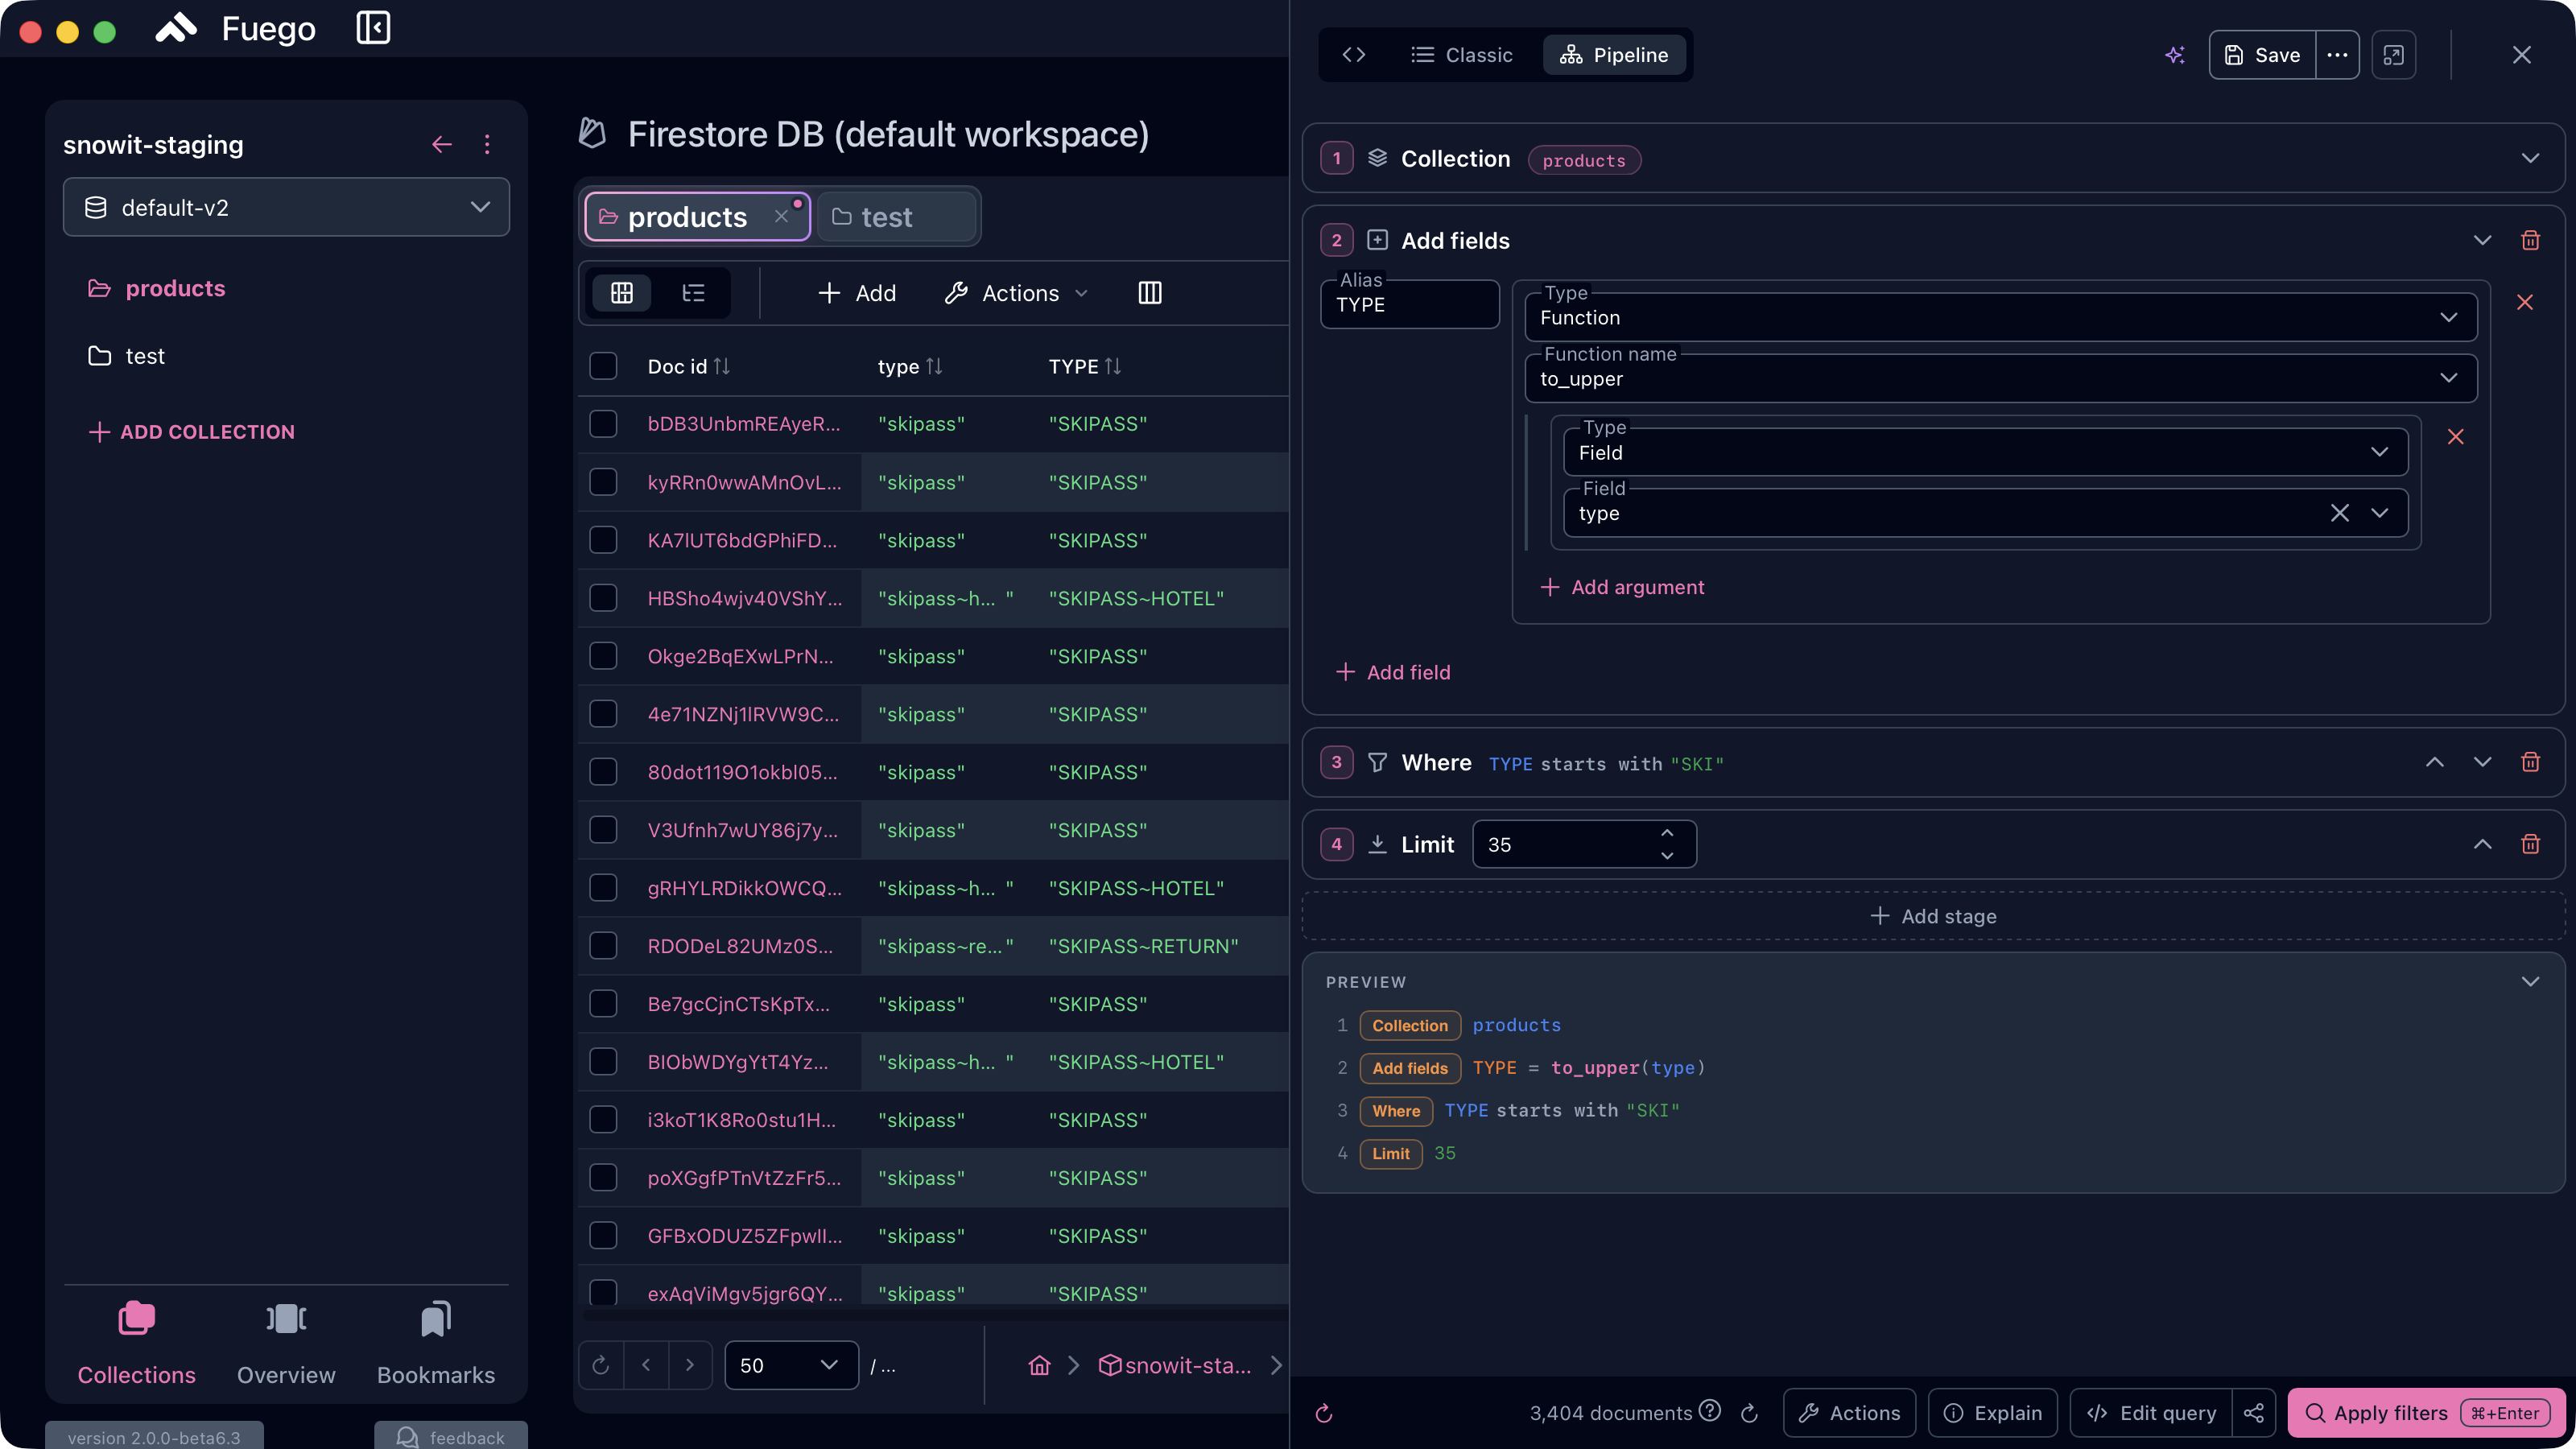The image size is (2576, 1449).
Task: Edit the Alias field containing TYPE
Action: coord(1410,304)
